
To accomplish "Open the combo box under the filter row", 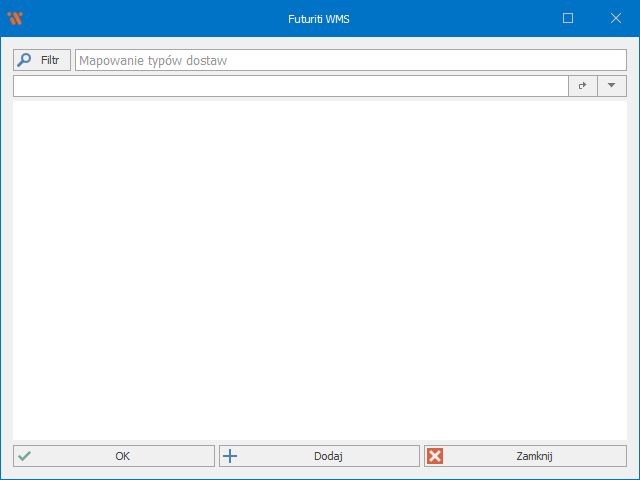I will tap(290, 86).
